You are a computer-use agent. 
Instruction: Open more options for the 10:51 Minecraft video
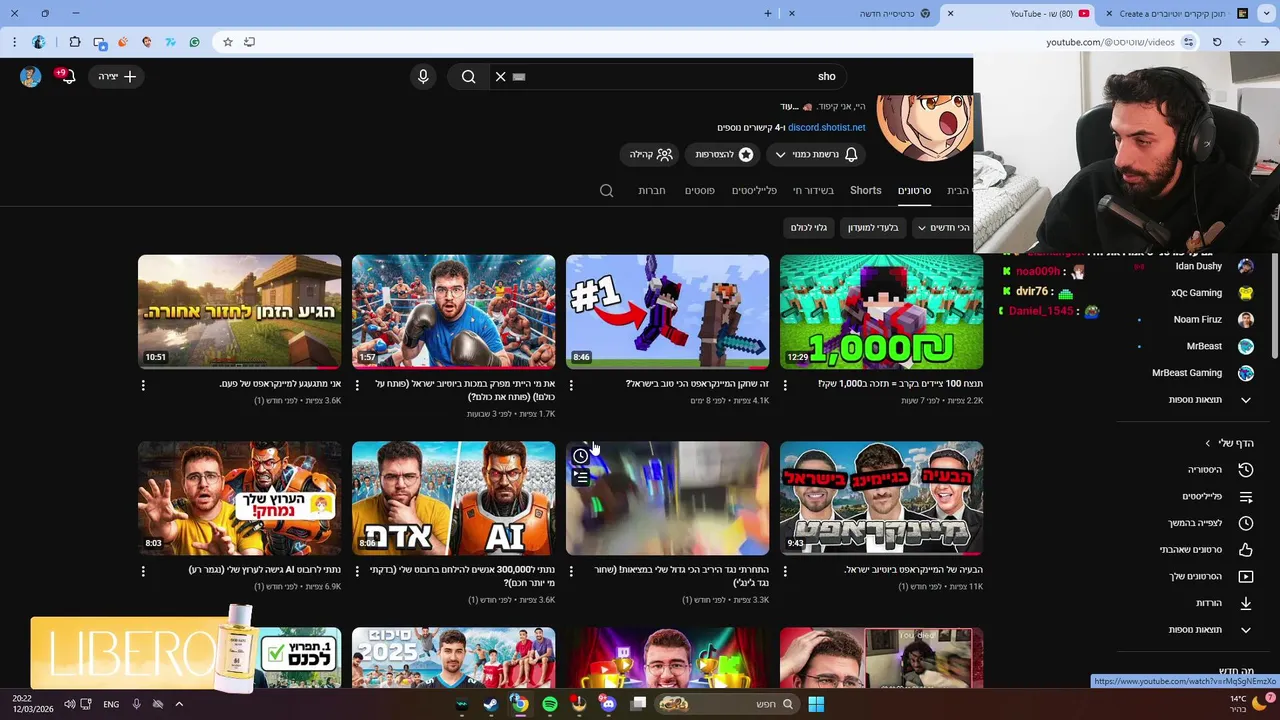click(x=143, y=385)
